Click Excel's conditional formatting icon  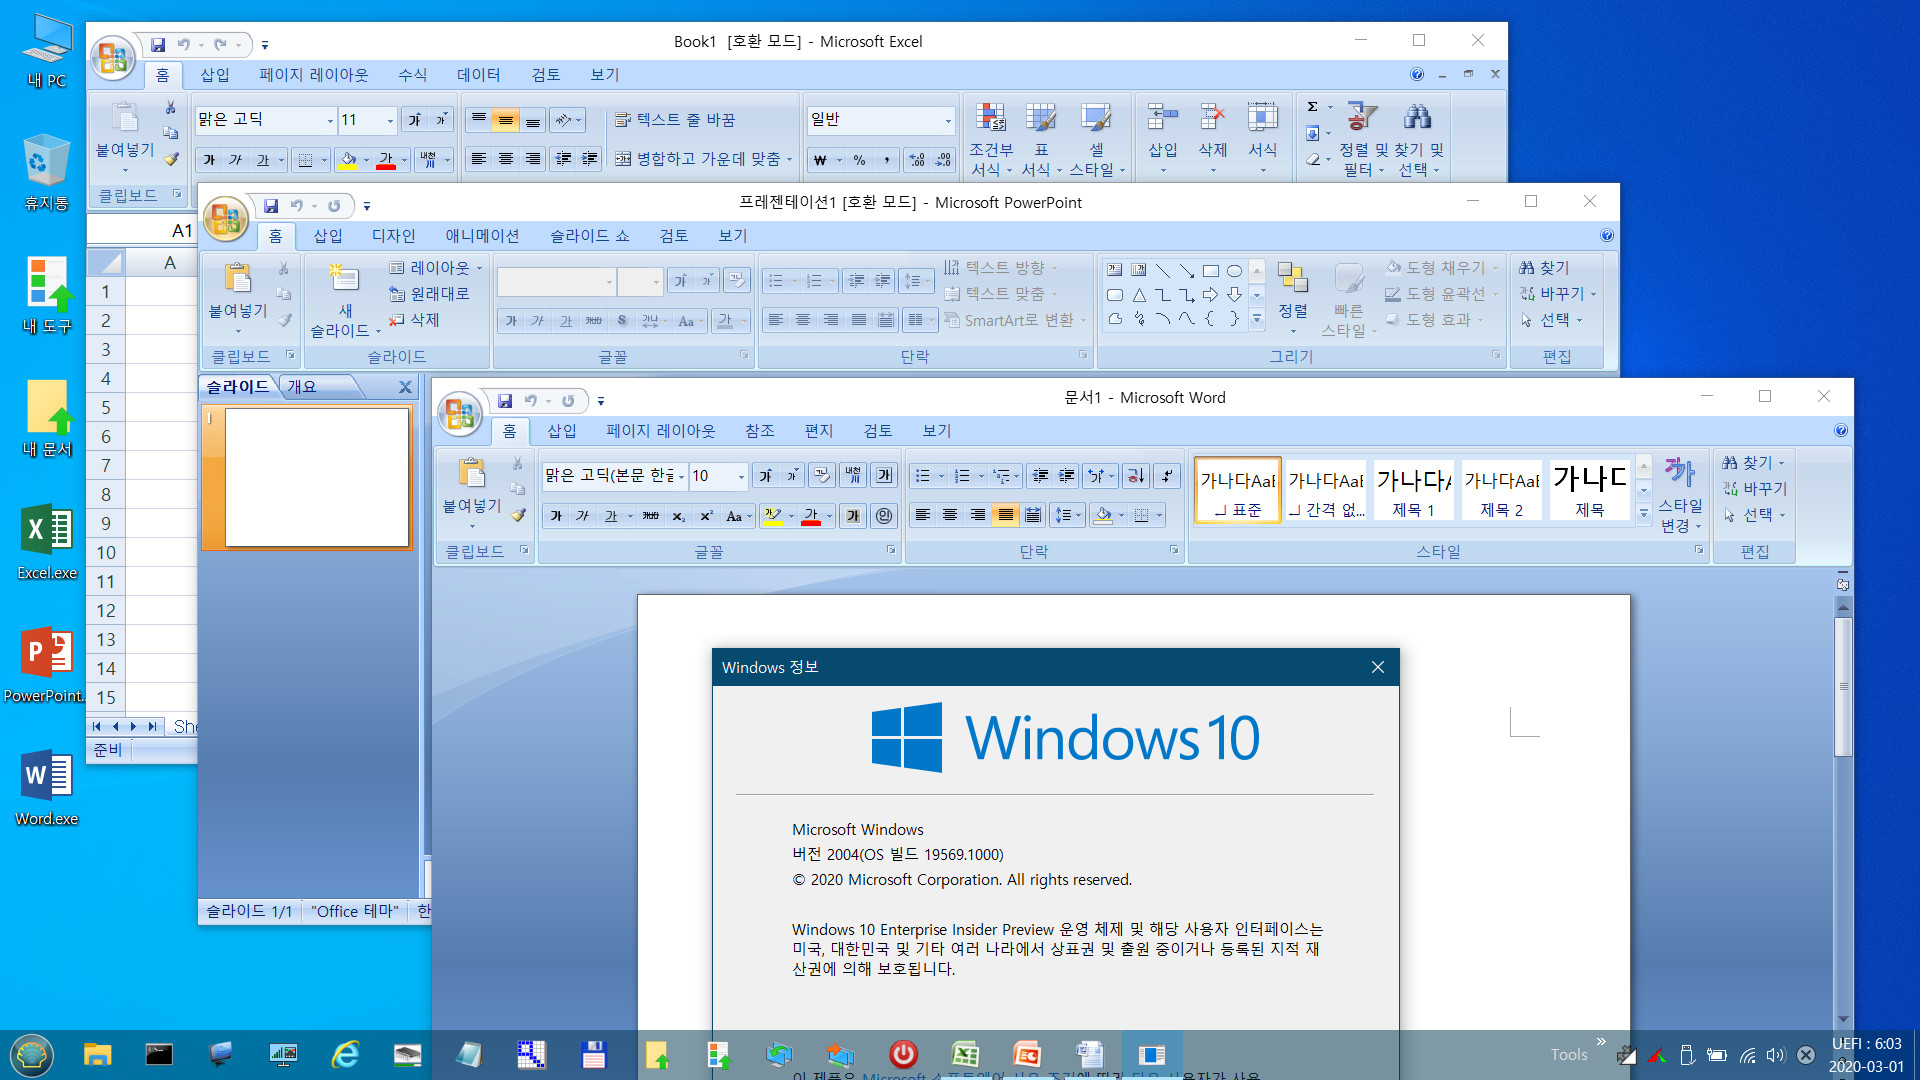point(990,117)
